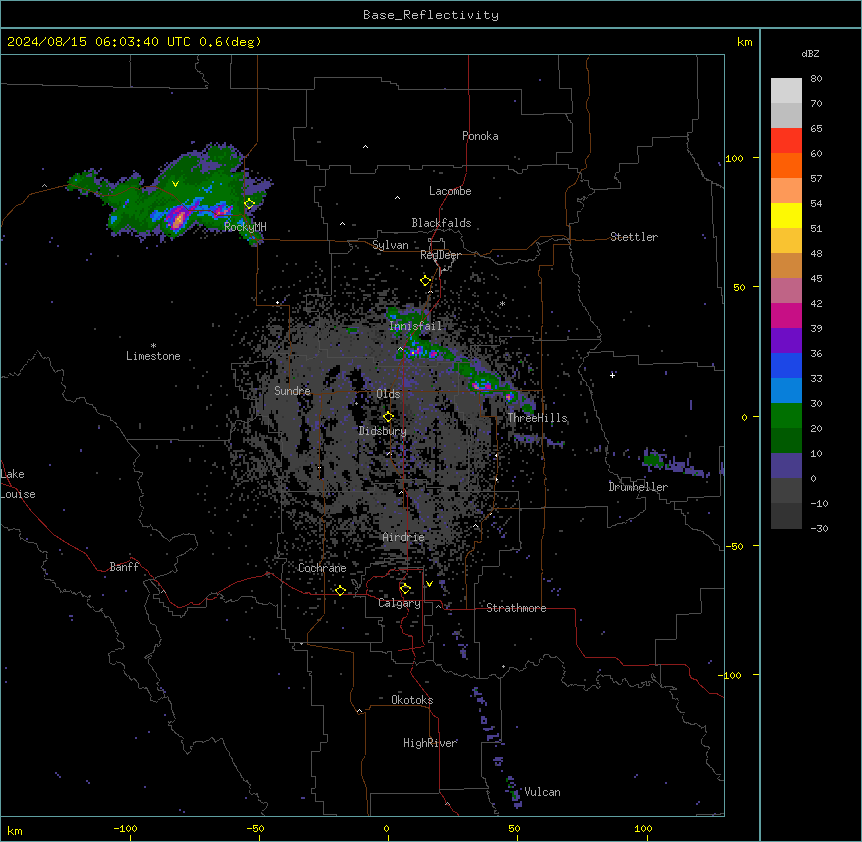Viewport: 862px width, 842px height.
Task: Click the Banff label
Action: click(x=124, y=567)
